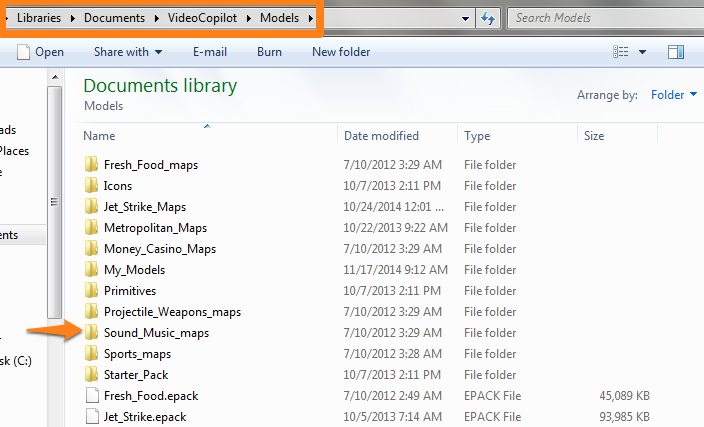Refresh the folder using address bar button
Viewport: 704px width, 427px height.
click(x=489, y=18)
